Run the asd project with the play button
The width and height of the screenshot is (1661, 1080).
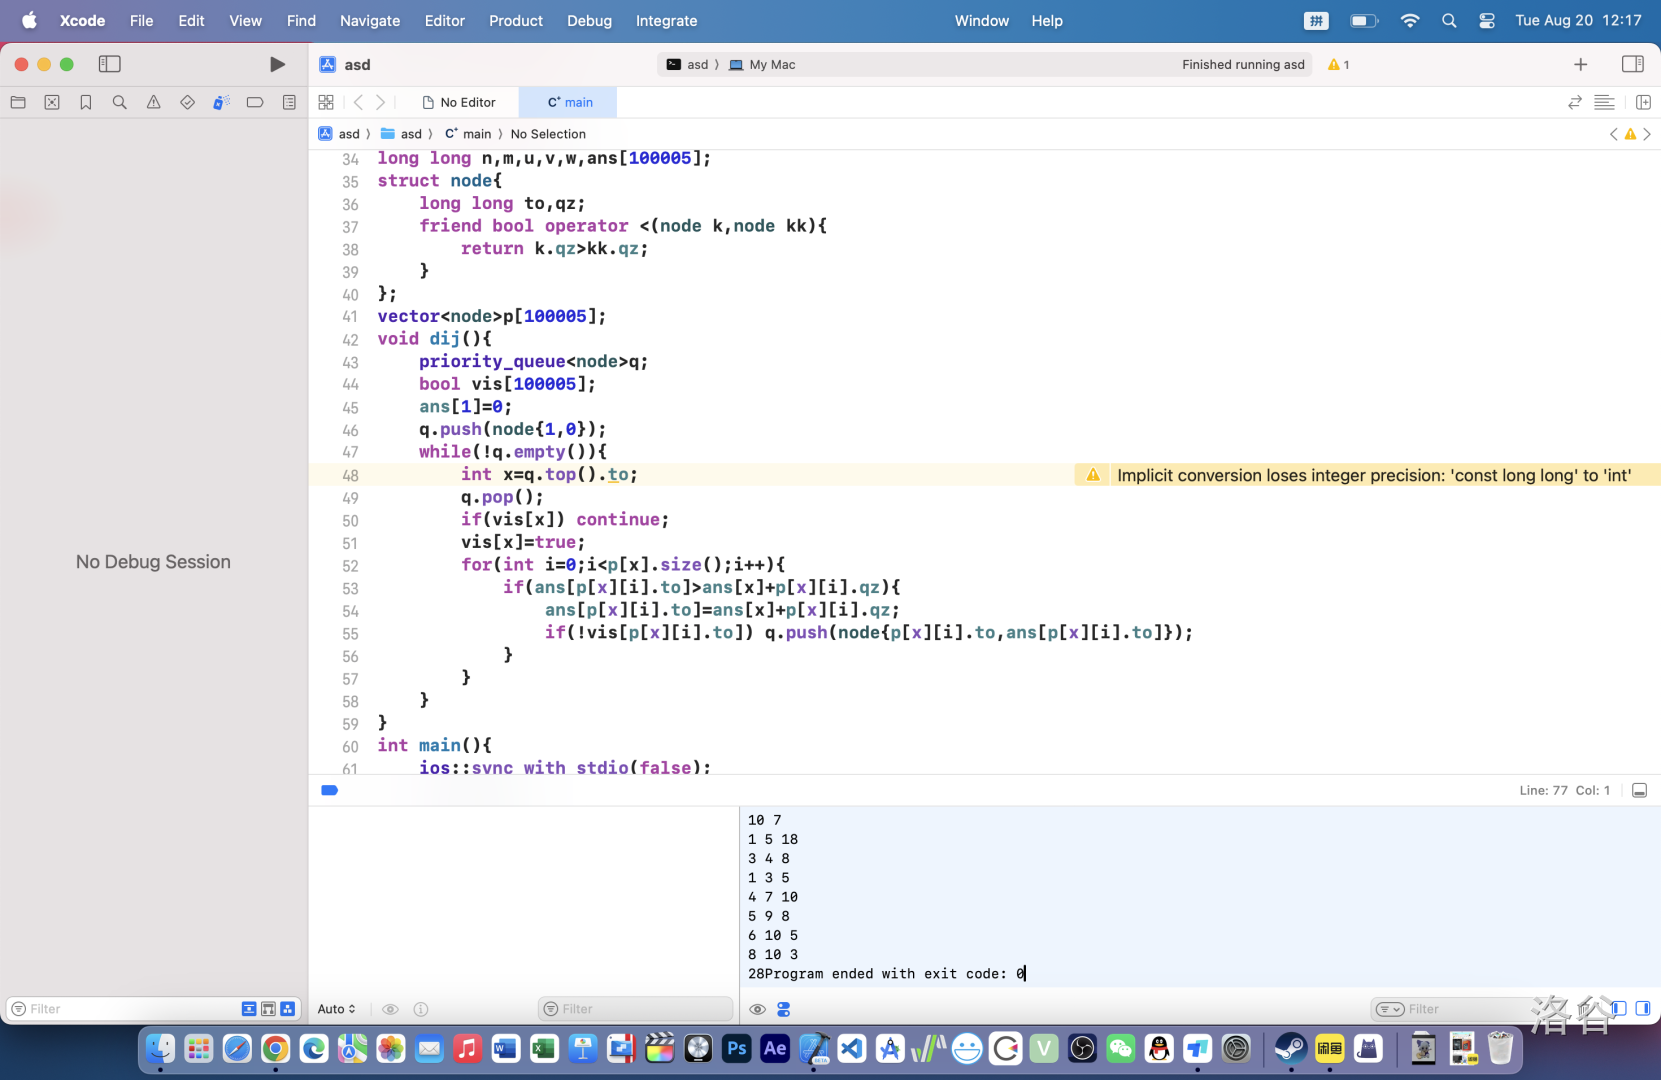pyautogui.click(x=277, y=64)
